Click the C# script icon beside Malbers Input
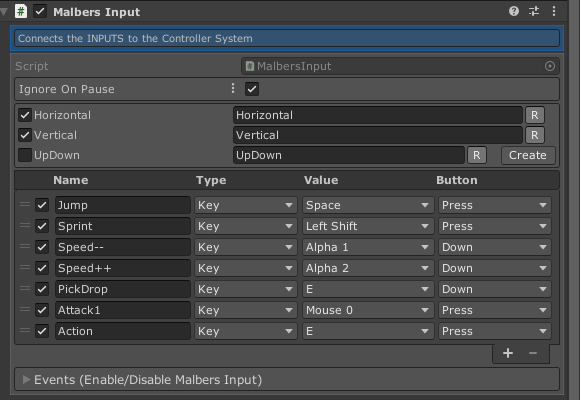This screenshot has width=580, height=400. [x=21, y=11]
